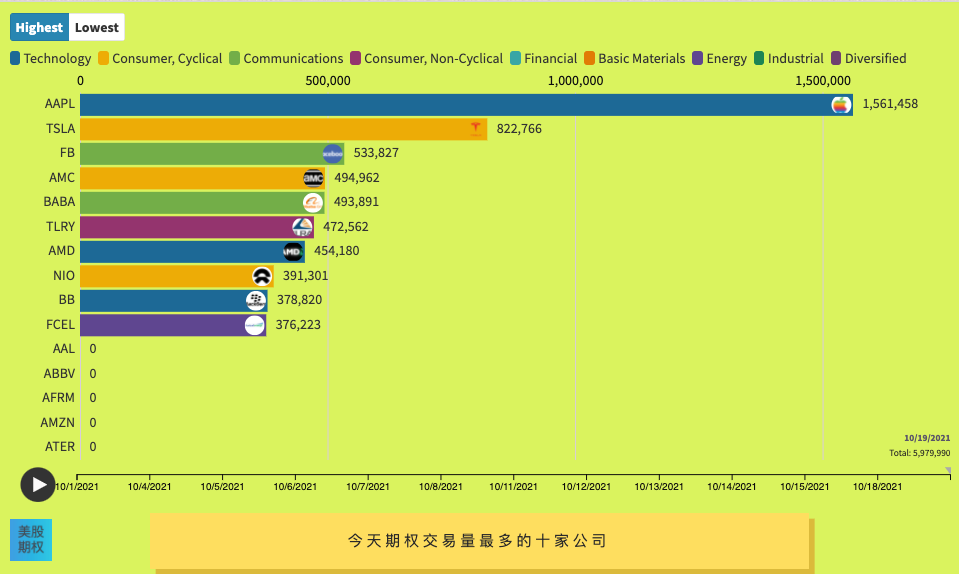Jump timeline to 10/5/2021
The image size is (959, 574).
click(222, 487)
